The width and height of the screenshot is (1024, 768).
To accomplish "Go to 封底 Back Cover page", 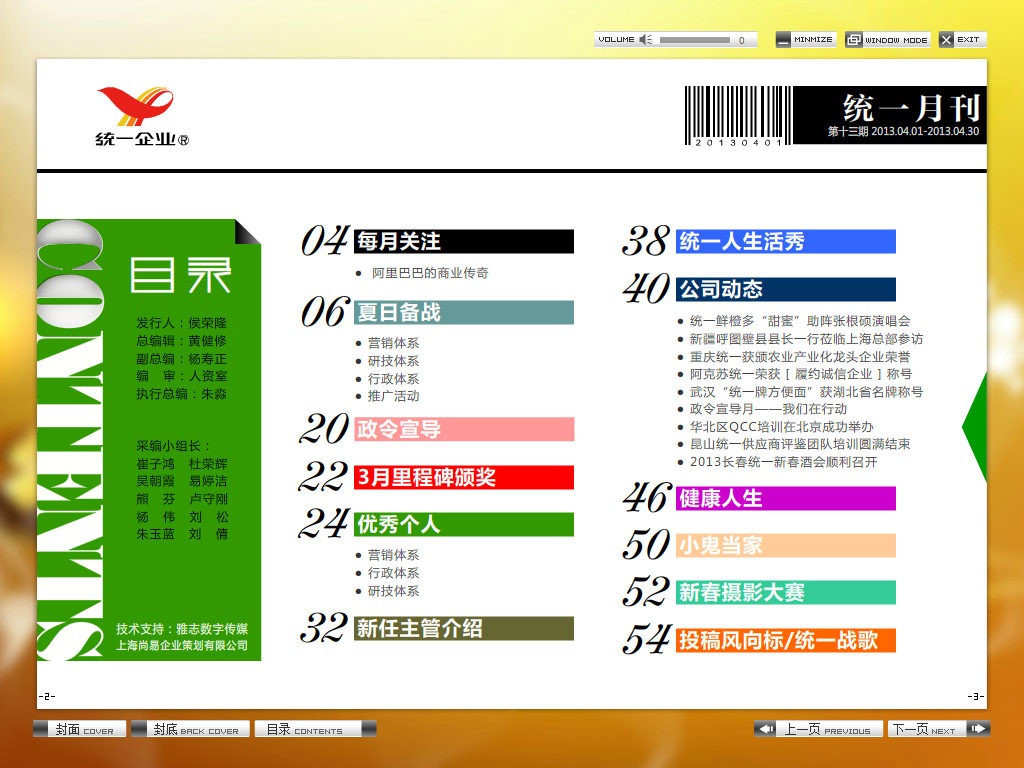I will 190,729.
